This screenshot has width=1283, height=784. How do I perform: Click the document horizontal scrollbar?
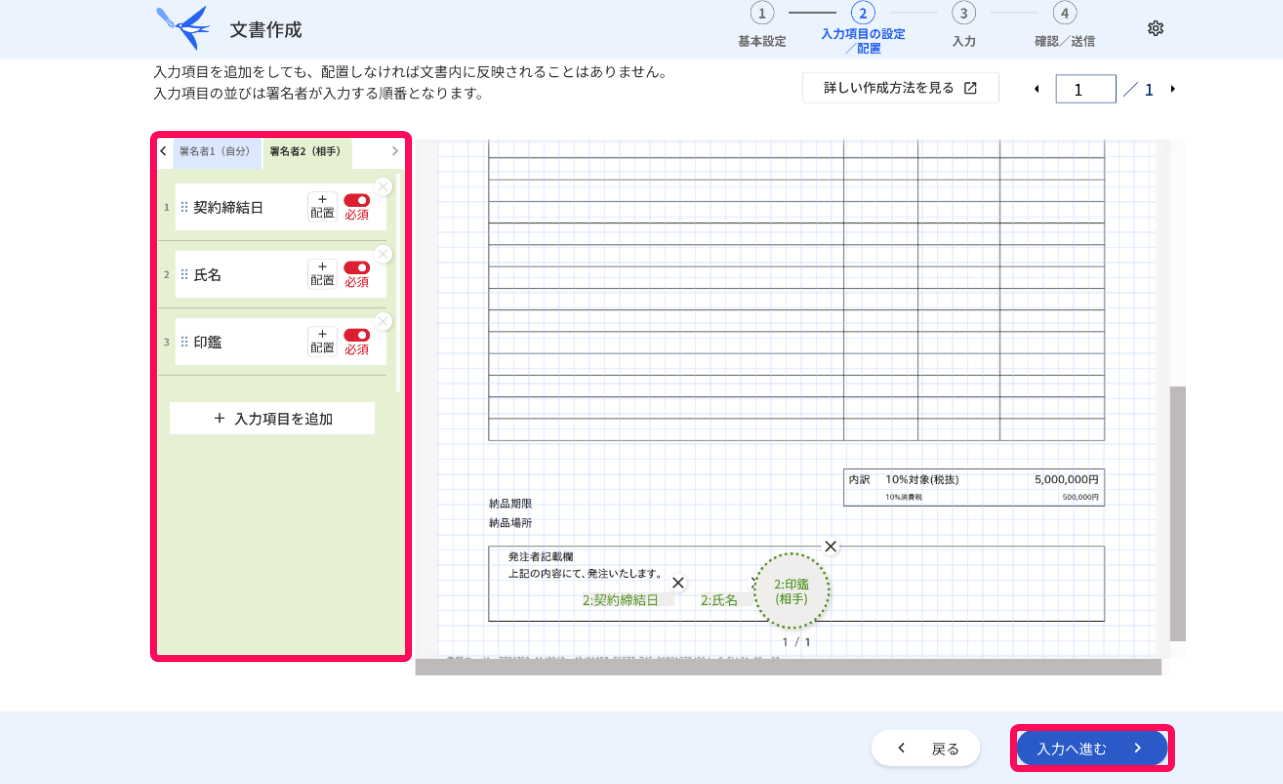tap(788, 667)
